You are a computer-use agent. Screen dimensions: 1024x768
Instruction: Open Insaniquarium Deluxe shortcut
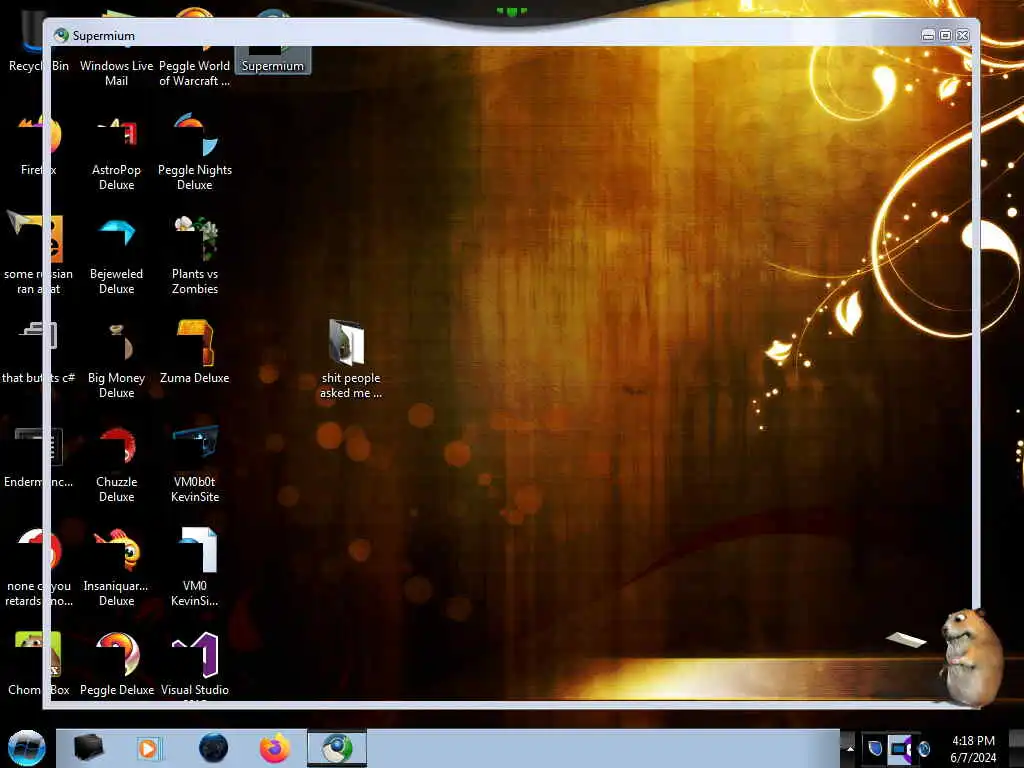click(116, 568)
